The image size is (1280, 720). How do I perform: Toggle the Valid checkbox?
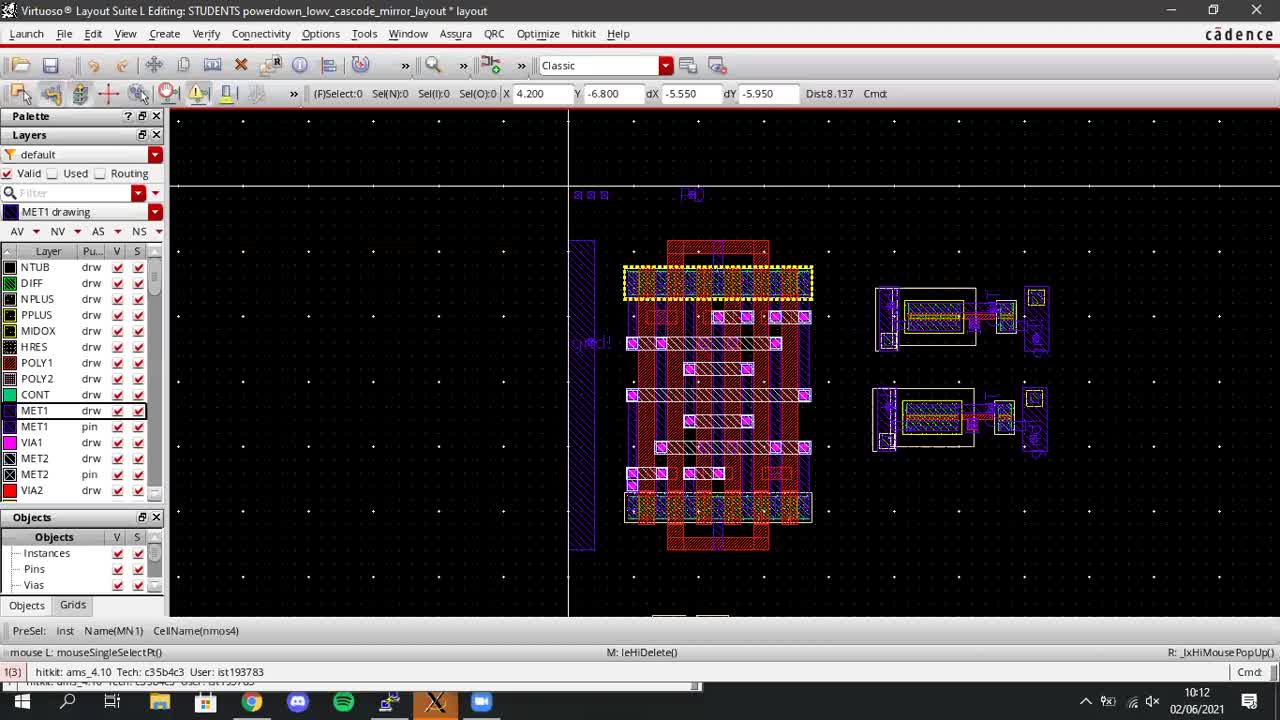click(7, 173)
